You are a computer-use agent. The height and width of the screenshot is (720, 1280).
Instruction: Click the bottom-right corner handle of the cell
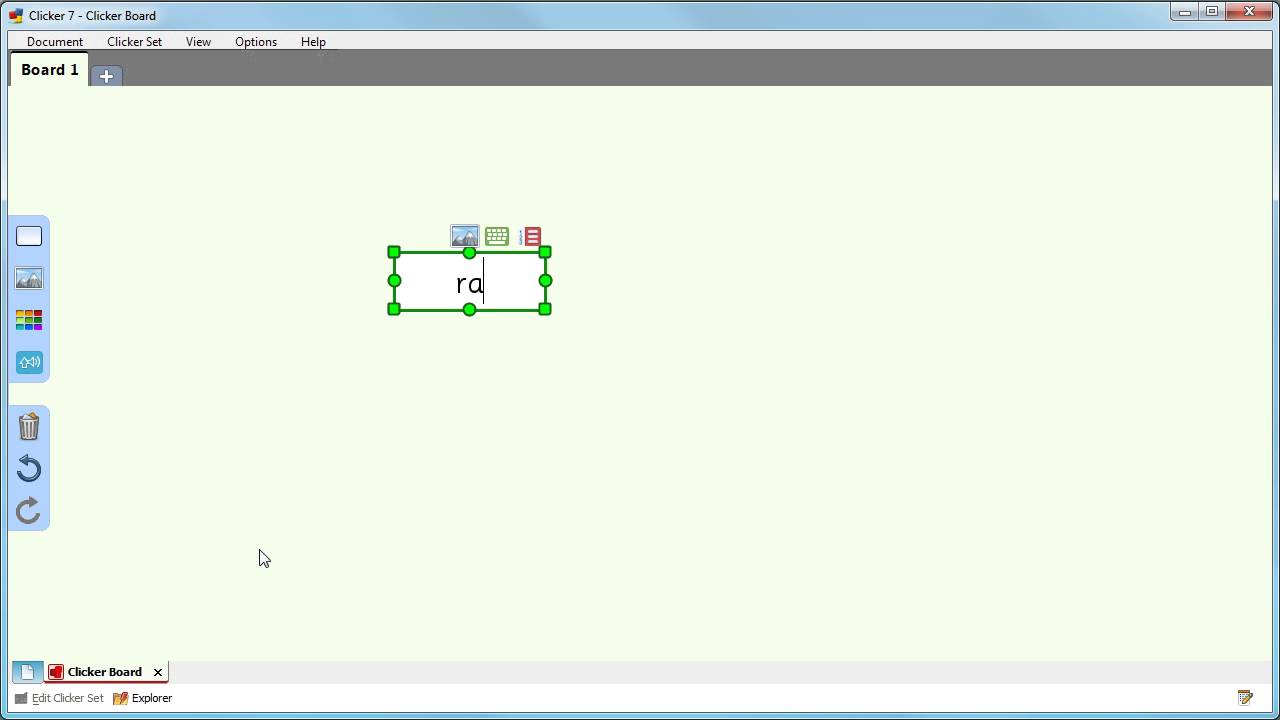pos(545,309)
